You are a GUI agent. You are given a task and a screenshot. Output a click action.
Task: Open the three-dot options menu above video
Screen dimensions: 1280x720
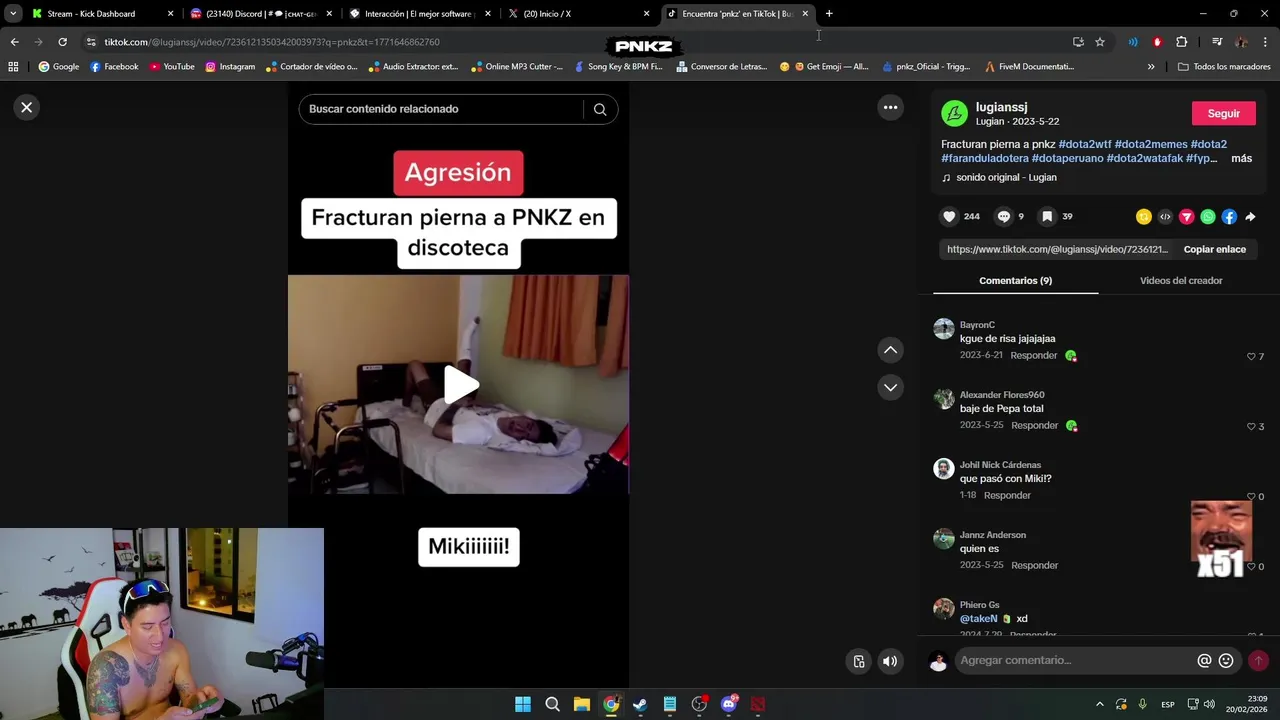[x=890, y=107]
